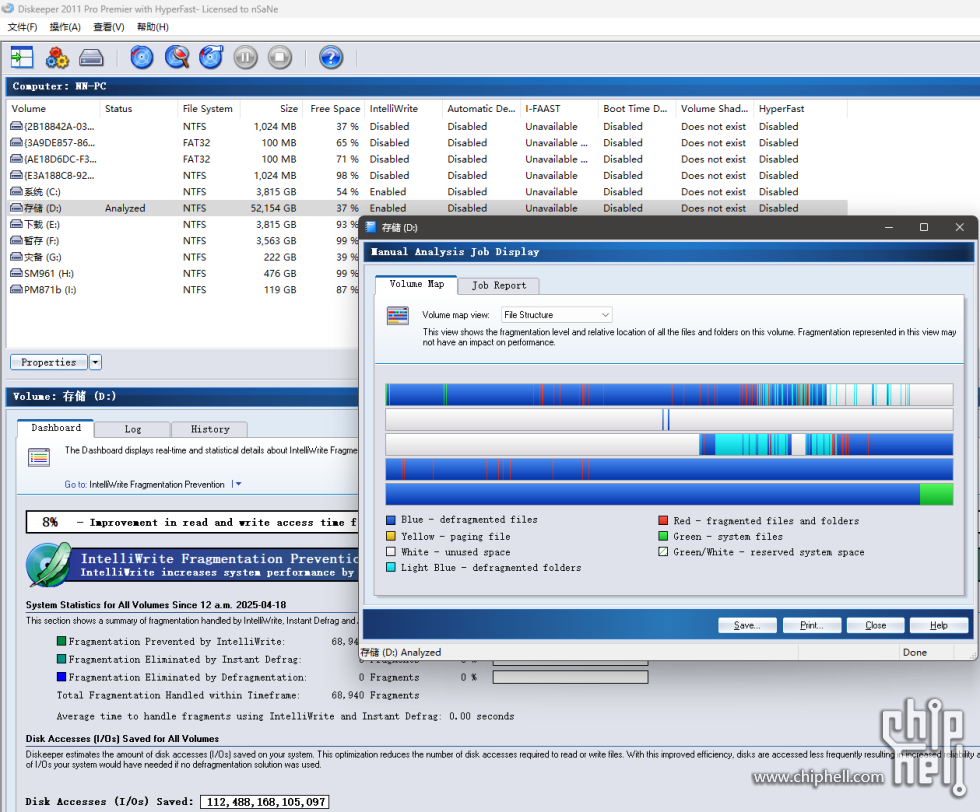Viewport: 980px width, 812px height.
Task: Click the Disk Accesses Saved value field
Action: (x=265, y=802)
